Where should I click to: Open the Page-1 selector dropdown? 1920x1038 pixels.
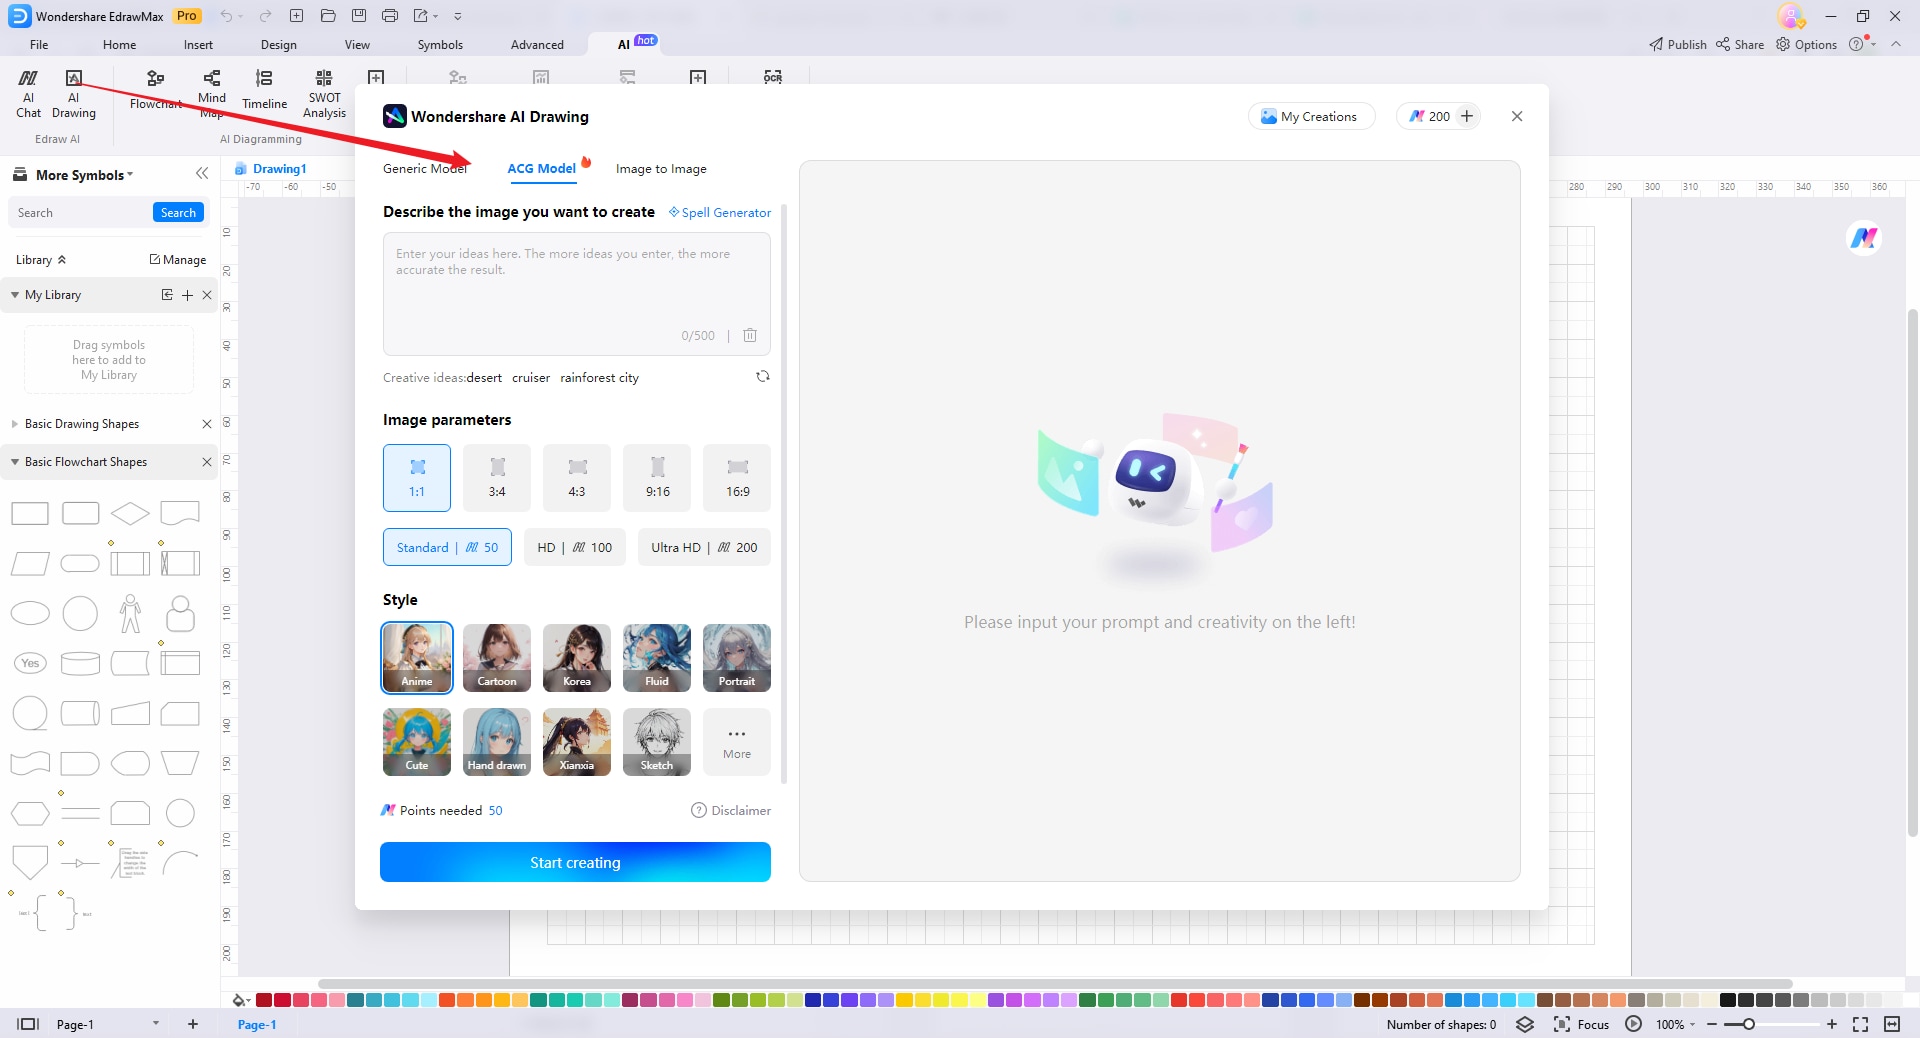[x=155, y=1024]
